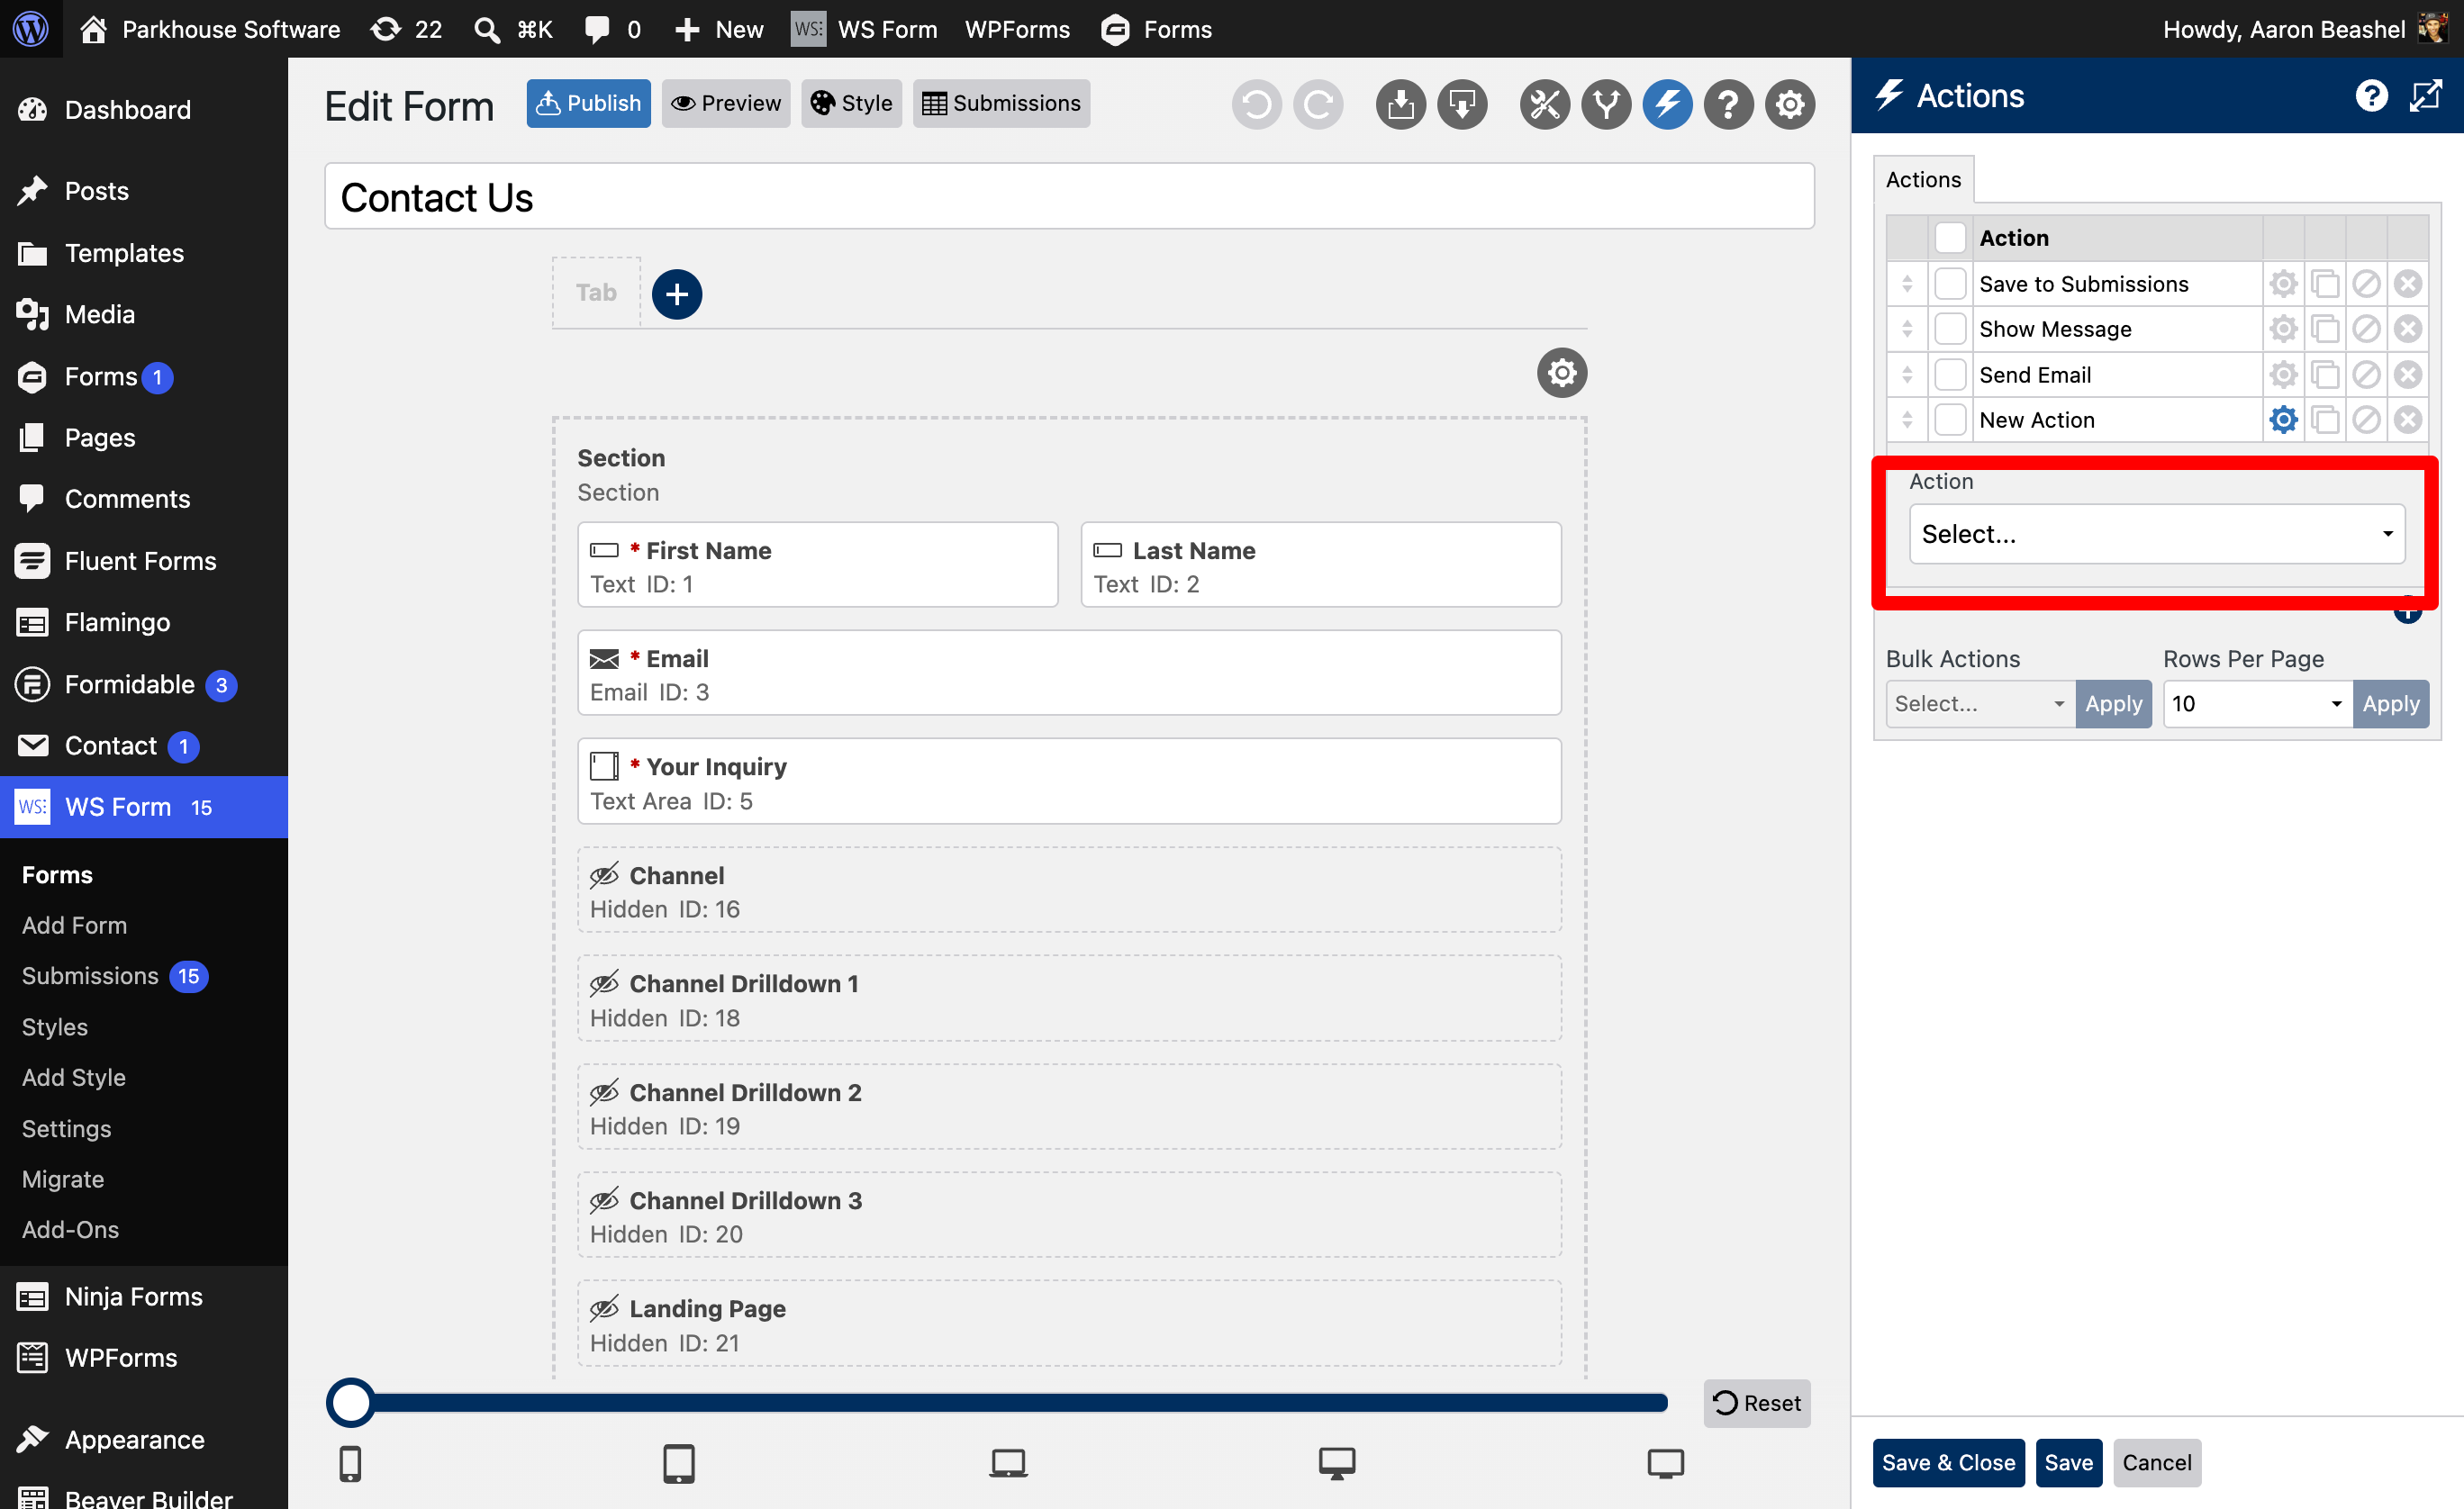This screenshot has width=2464, height=1509.
Task: Delete the New Action row
Action: (x=2408, y=420)
